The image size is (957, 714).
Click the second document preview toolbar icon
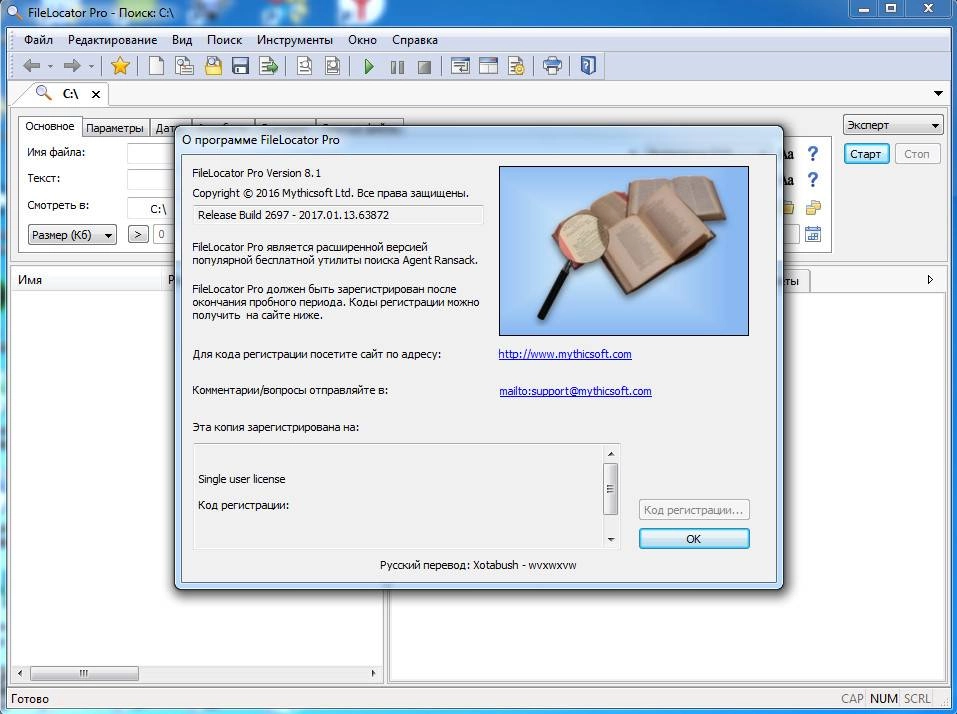coord(332,65)
